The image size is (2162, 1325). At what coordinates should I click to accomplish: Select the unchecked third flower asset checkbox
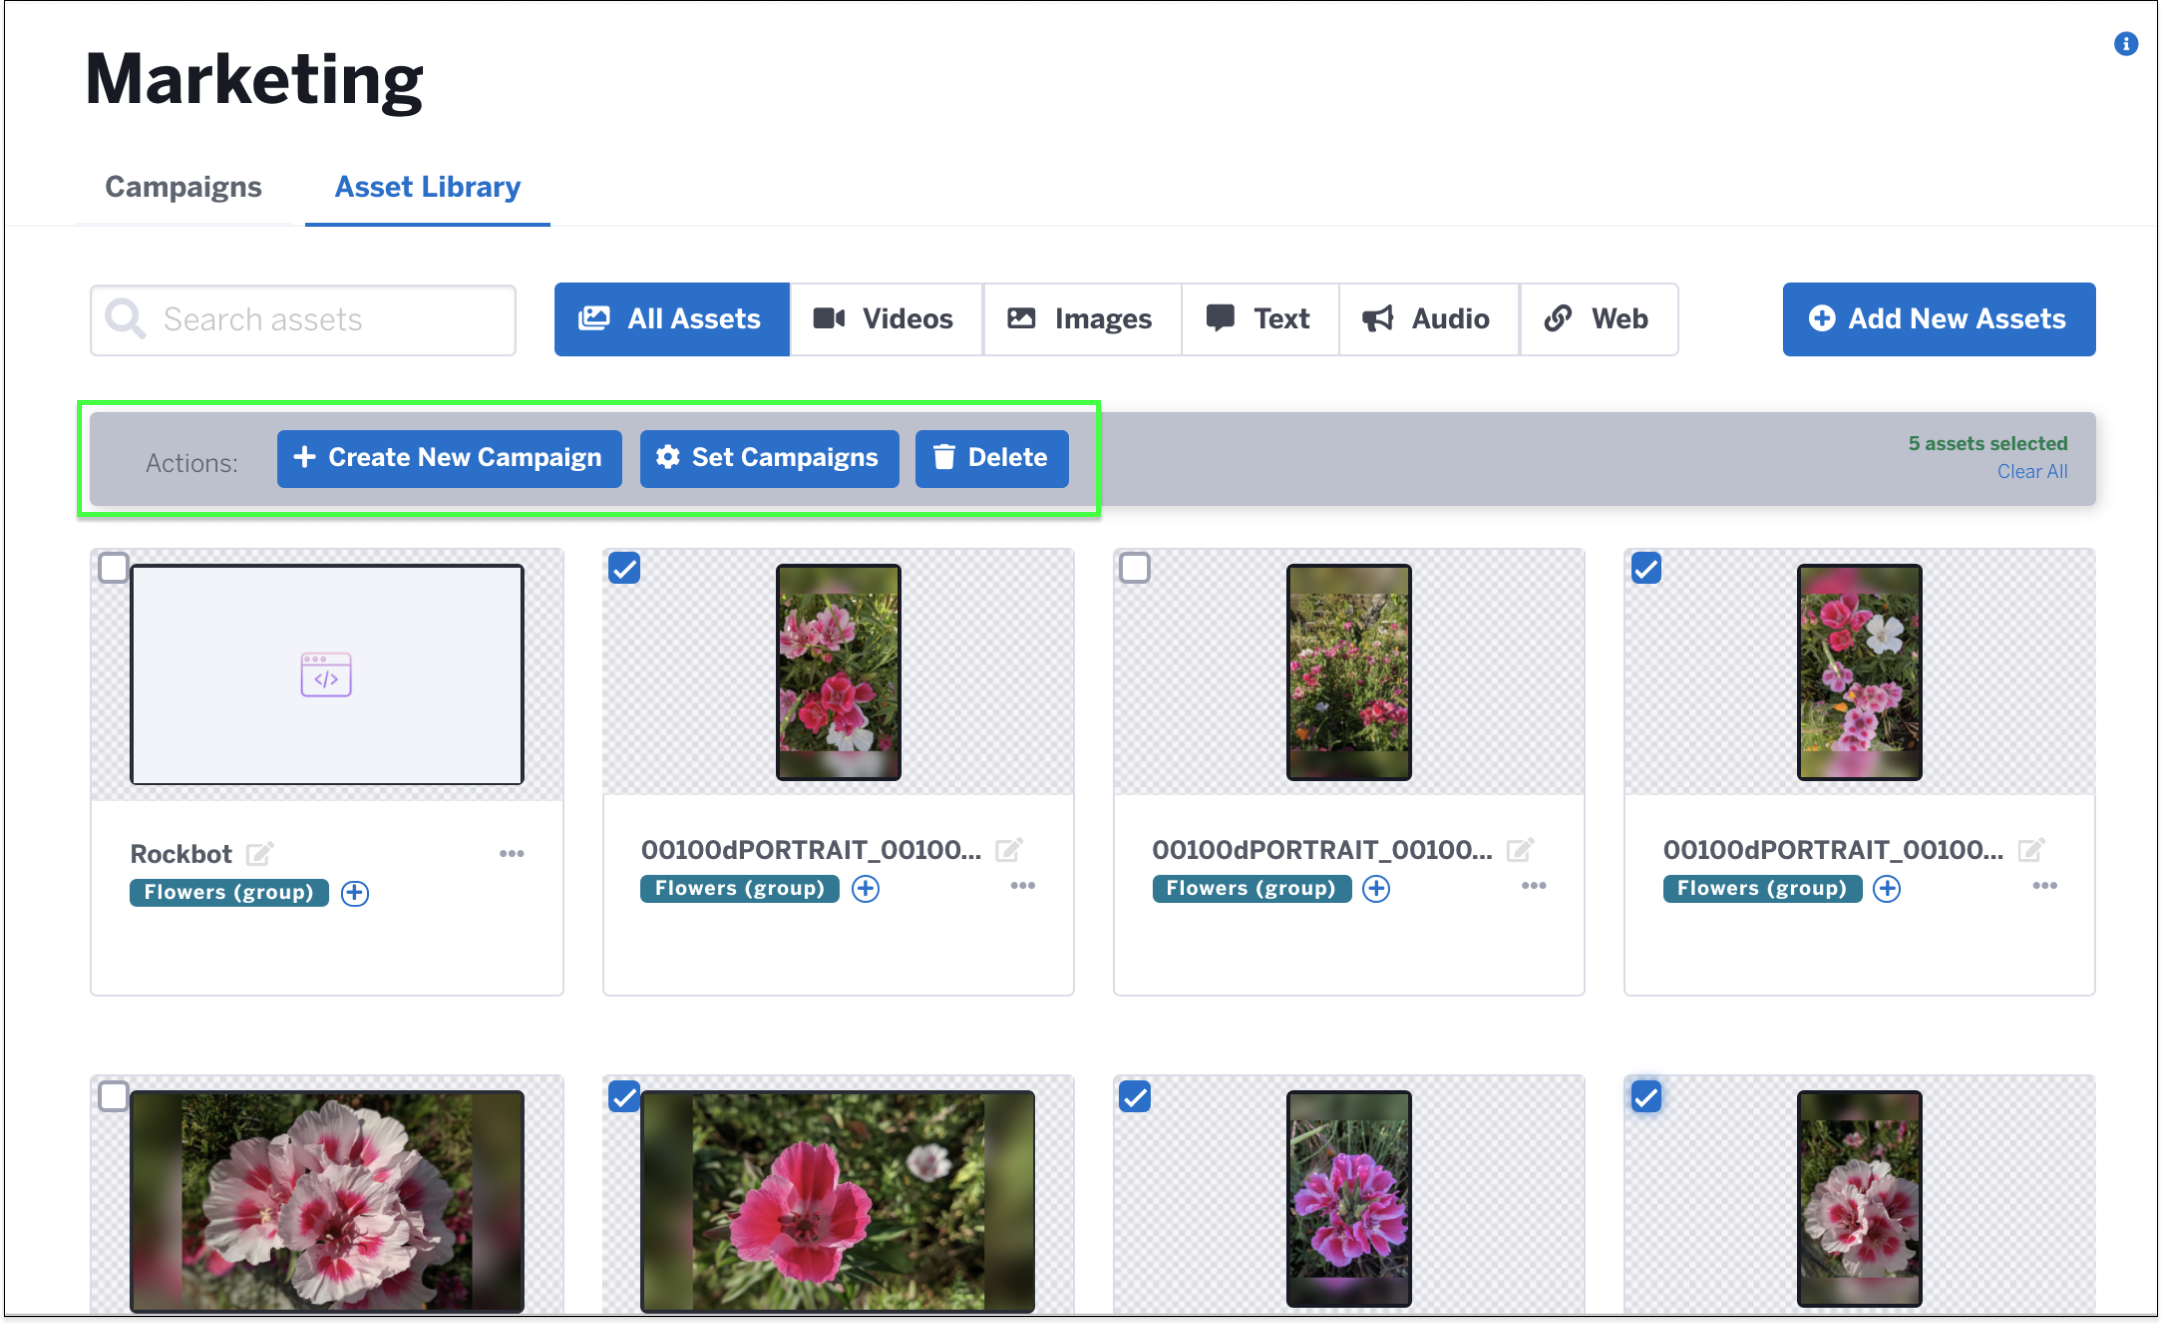[x=1135, y=568]
